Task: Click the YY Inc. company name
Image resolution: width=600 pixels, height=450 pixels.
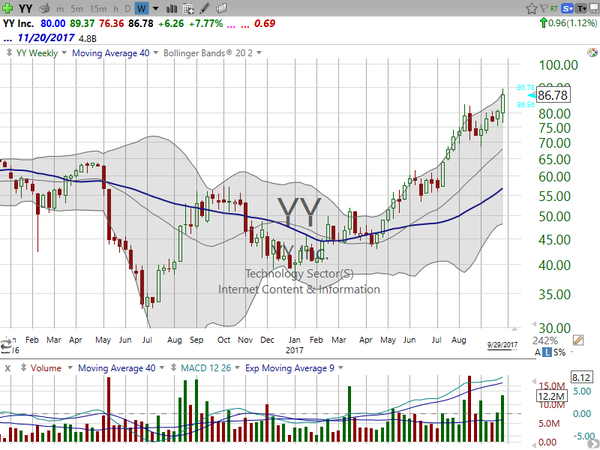Action: 18,23
